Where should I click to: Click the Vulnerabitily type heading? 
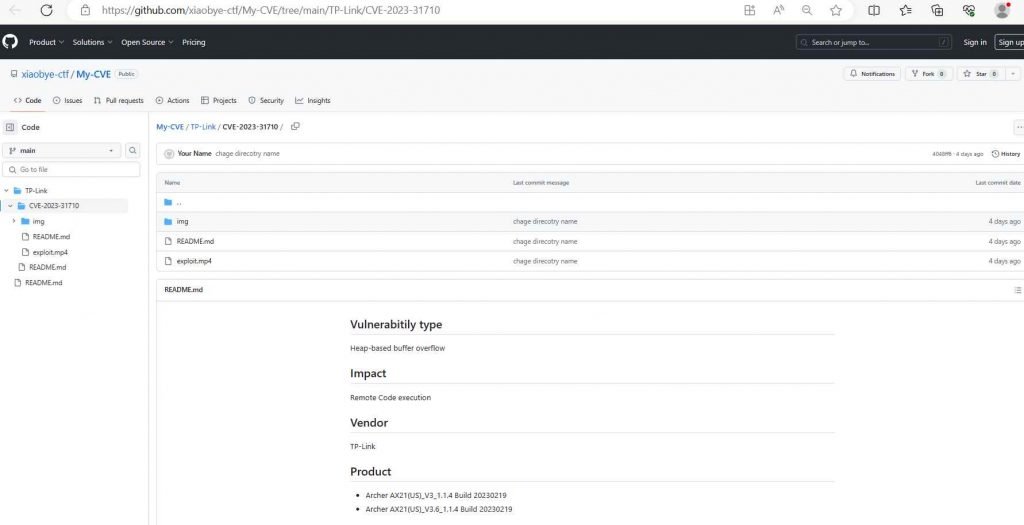[396, 325]
